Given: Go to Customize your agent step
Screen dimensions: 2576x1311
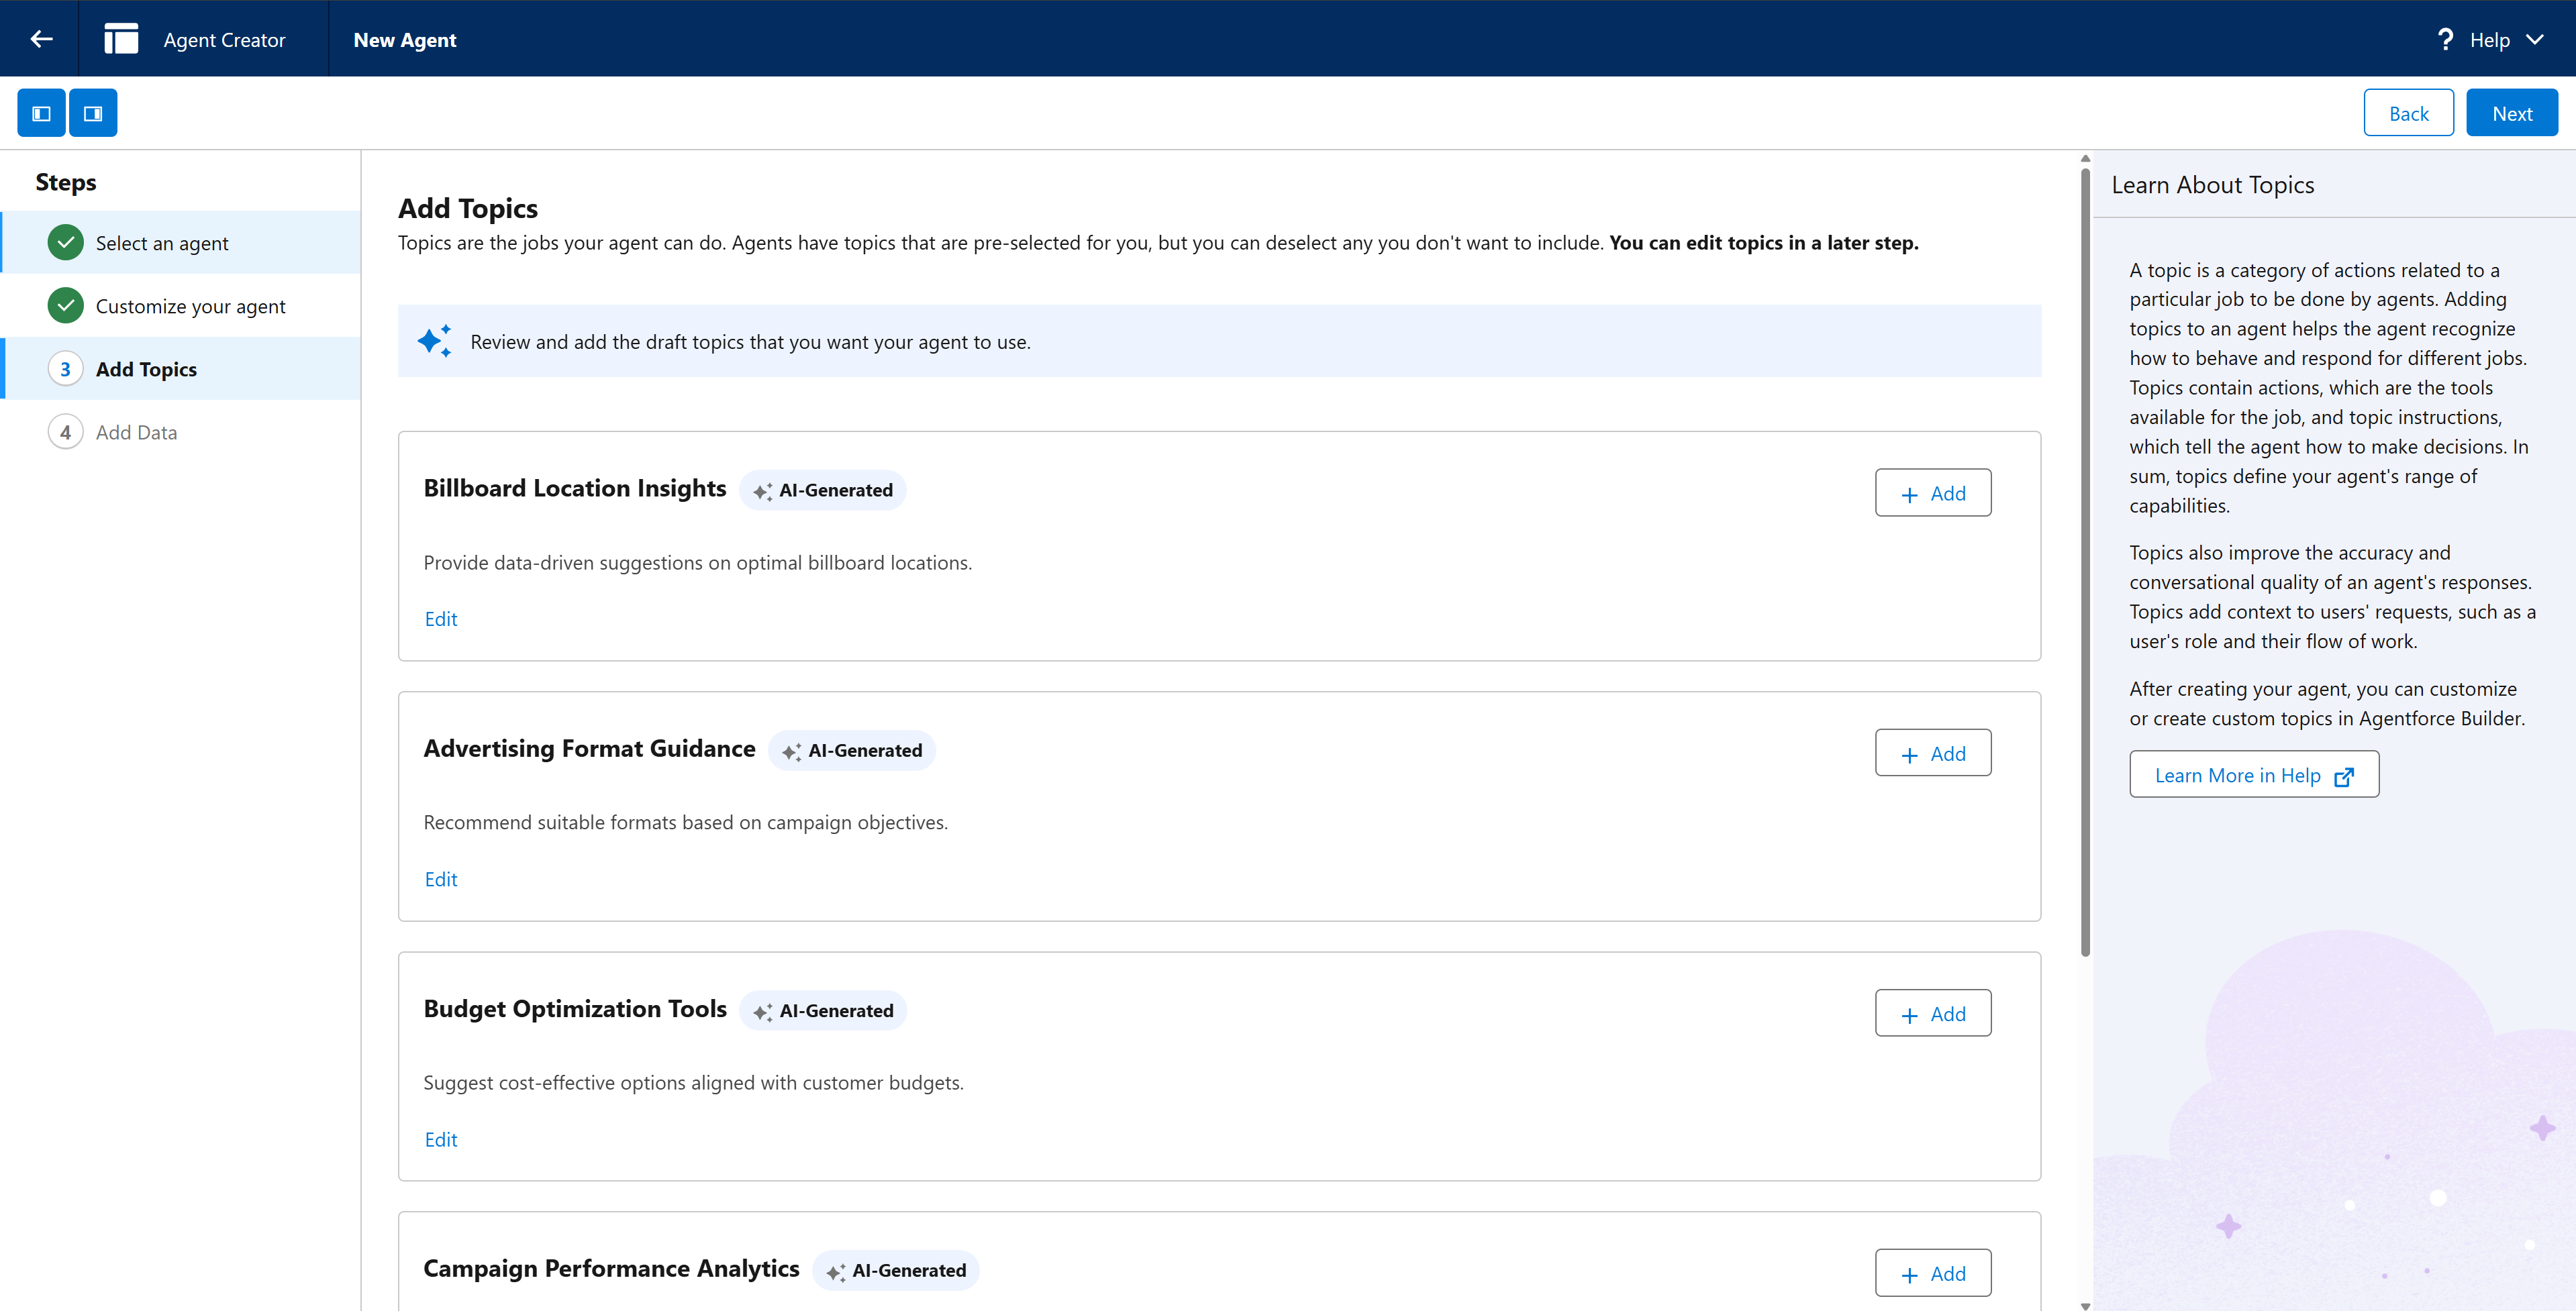Looking at the screenshot, I should pos(190,306).
